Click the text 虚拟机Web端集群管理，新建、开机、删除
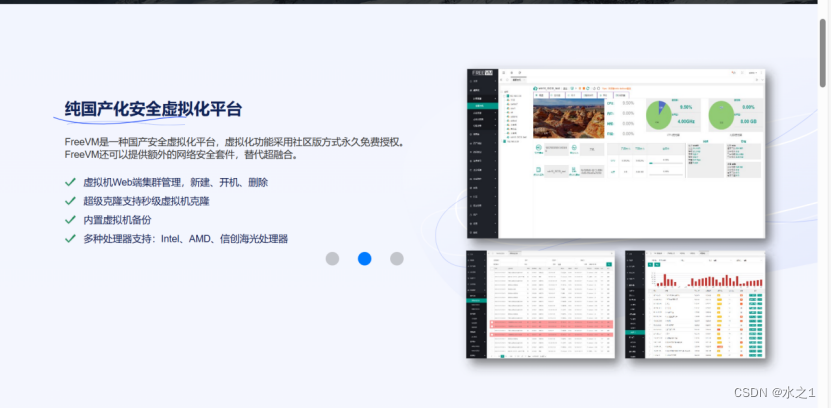Screen dimensions: 831x408 point(175,182)
